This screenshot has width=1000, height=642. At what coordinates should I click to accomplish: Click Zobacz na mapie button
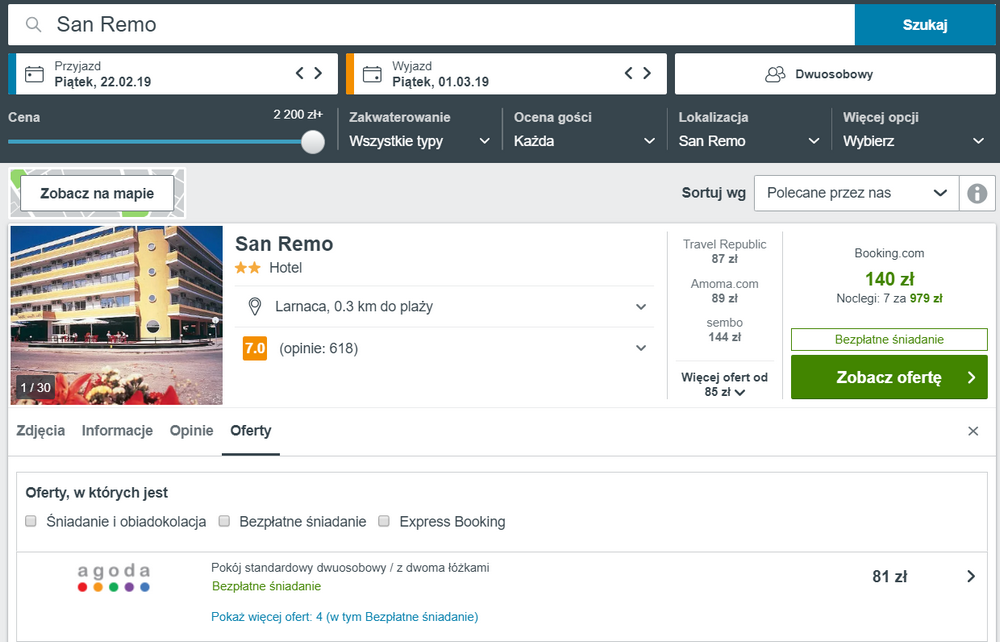pos(97,193)
